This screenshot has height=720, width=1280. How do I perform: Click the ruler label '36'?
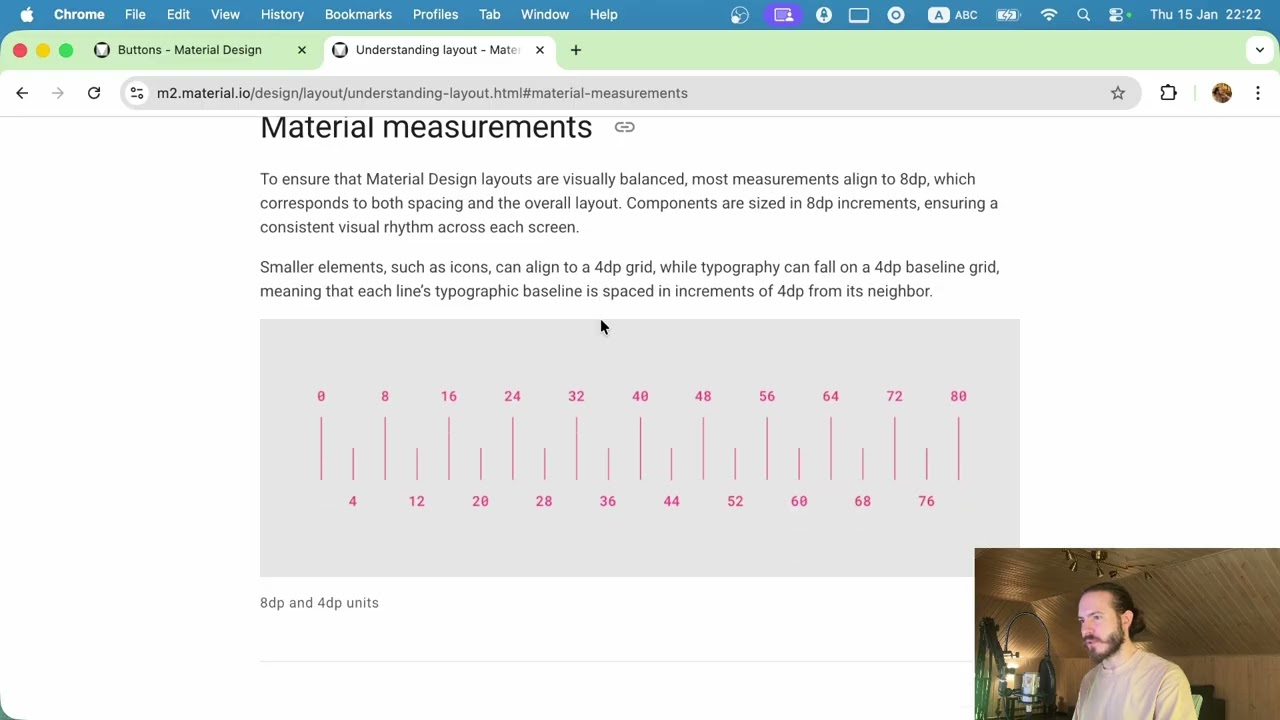(x=608, y=501)
